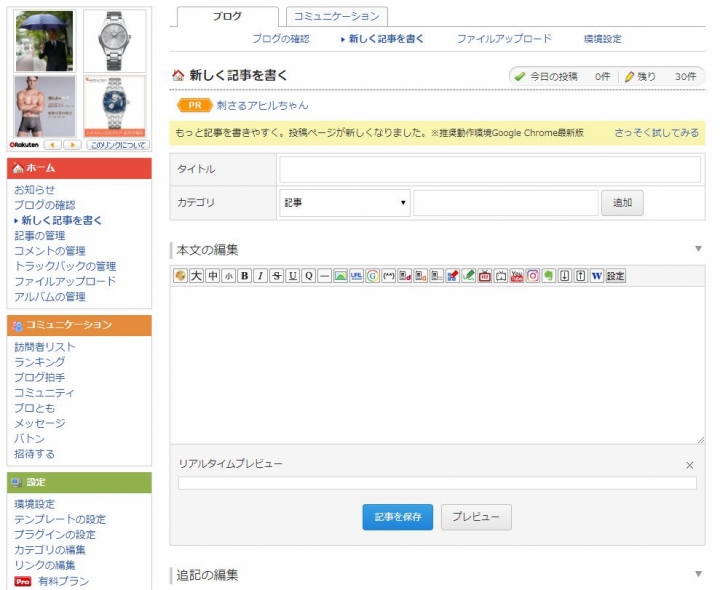Apply large font size (大) button
Viewport: 720px width, 590px height.
[197, 276]
